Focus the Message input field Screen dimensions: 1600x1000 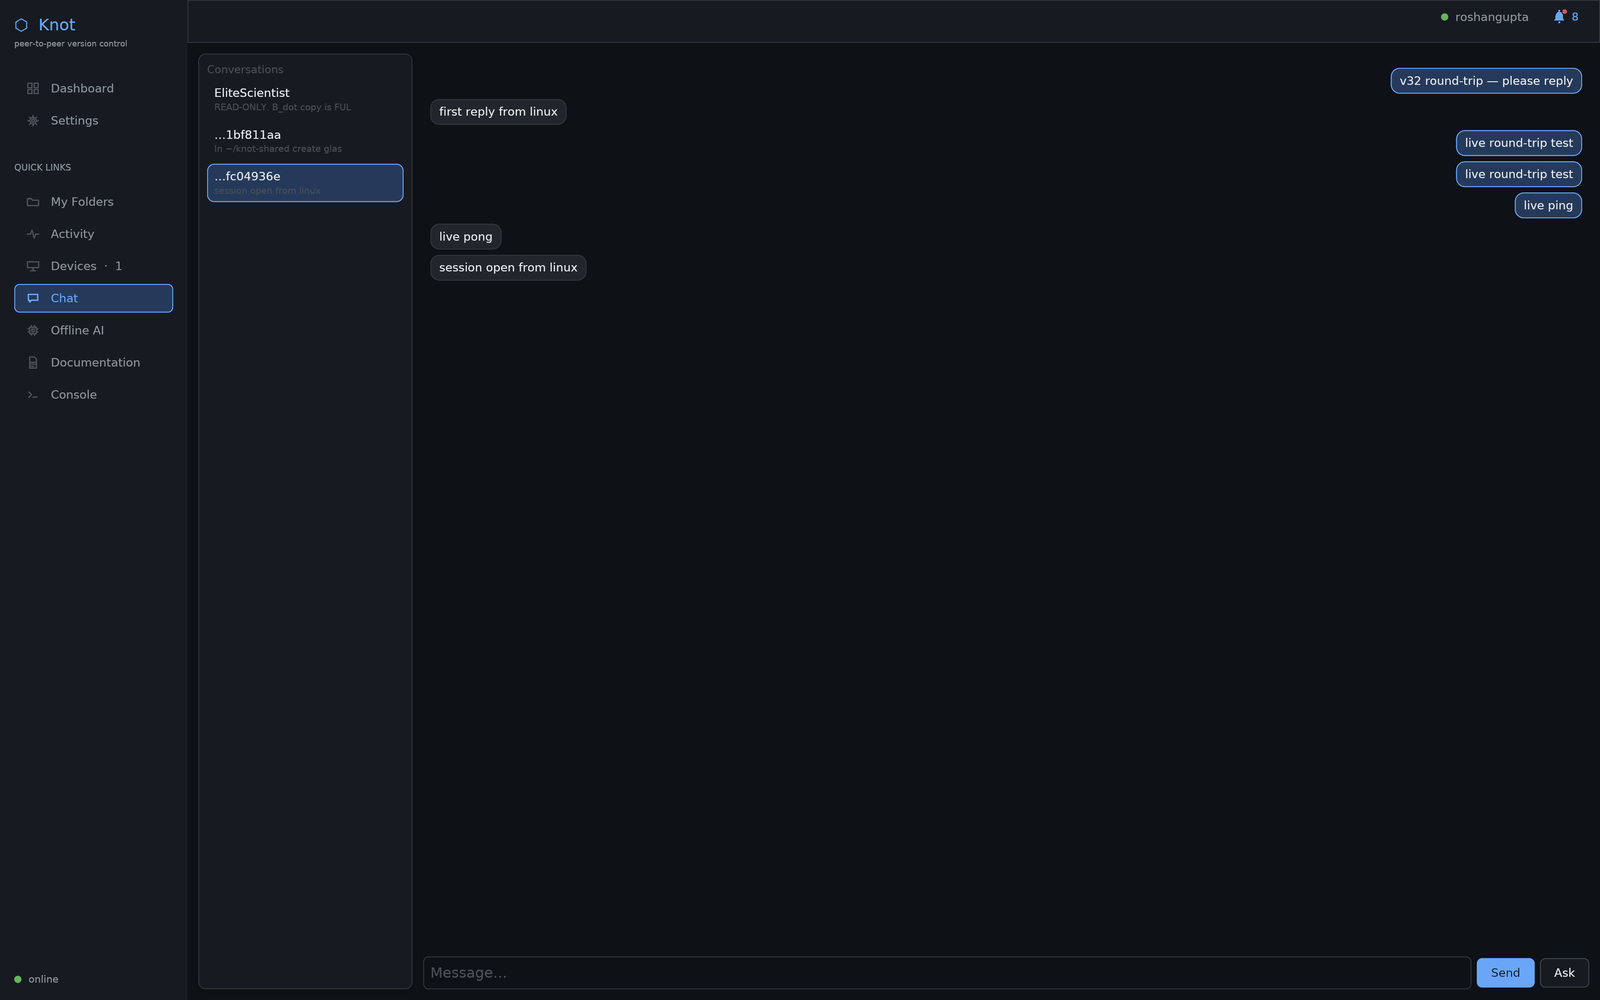[946, 973]
